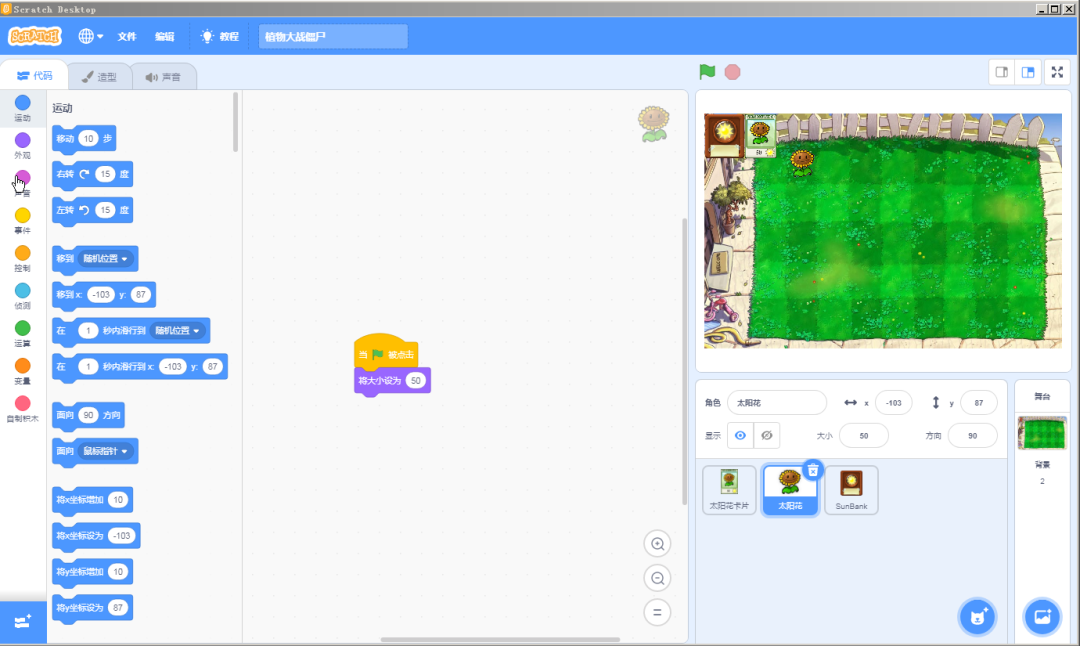Switch to the 造型 costumes tab
The image size is (1080, 646).
click(x=99, y=77)
